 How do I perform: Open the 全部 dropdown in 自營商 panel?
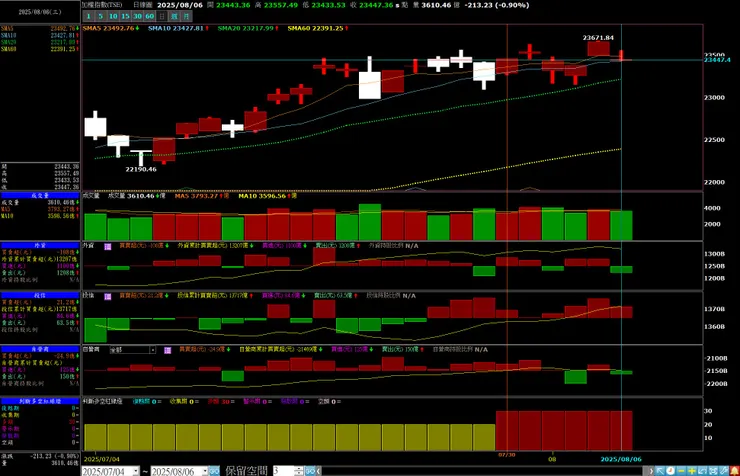tap(133, 350)
